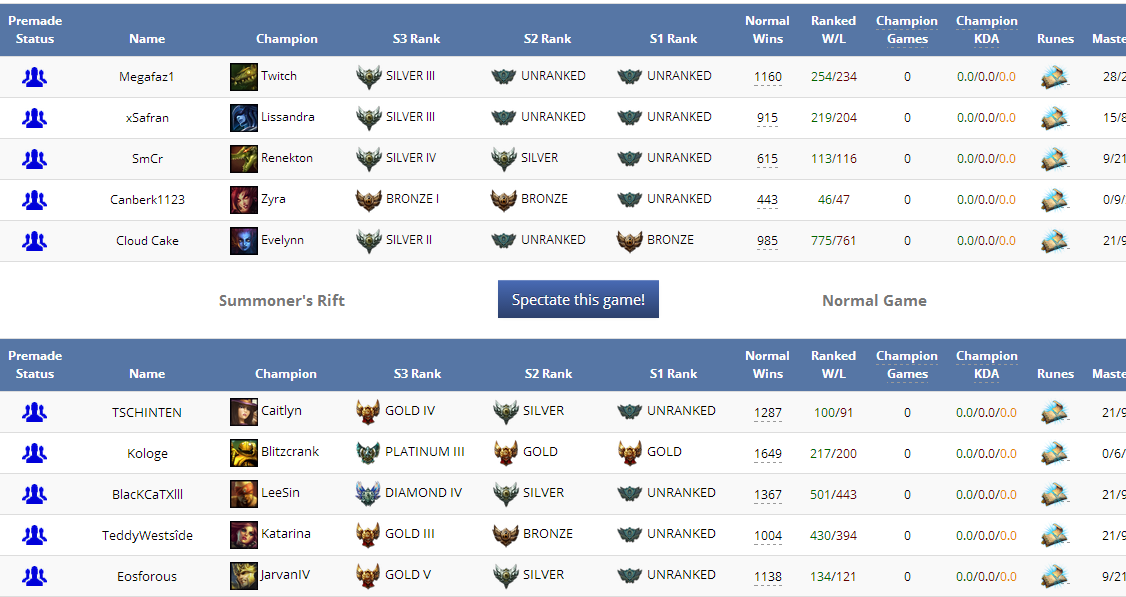Click the bottom table's Runes header
The height and width of the screenshot is (597, 1126).
coord(1055,374)
